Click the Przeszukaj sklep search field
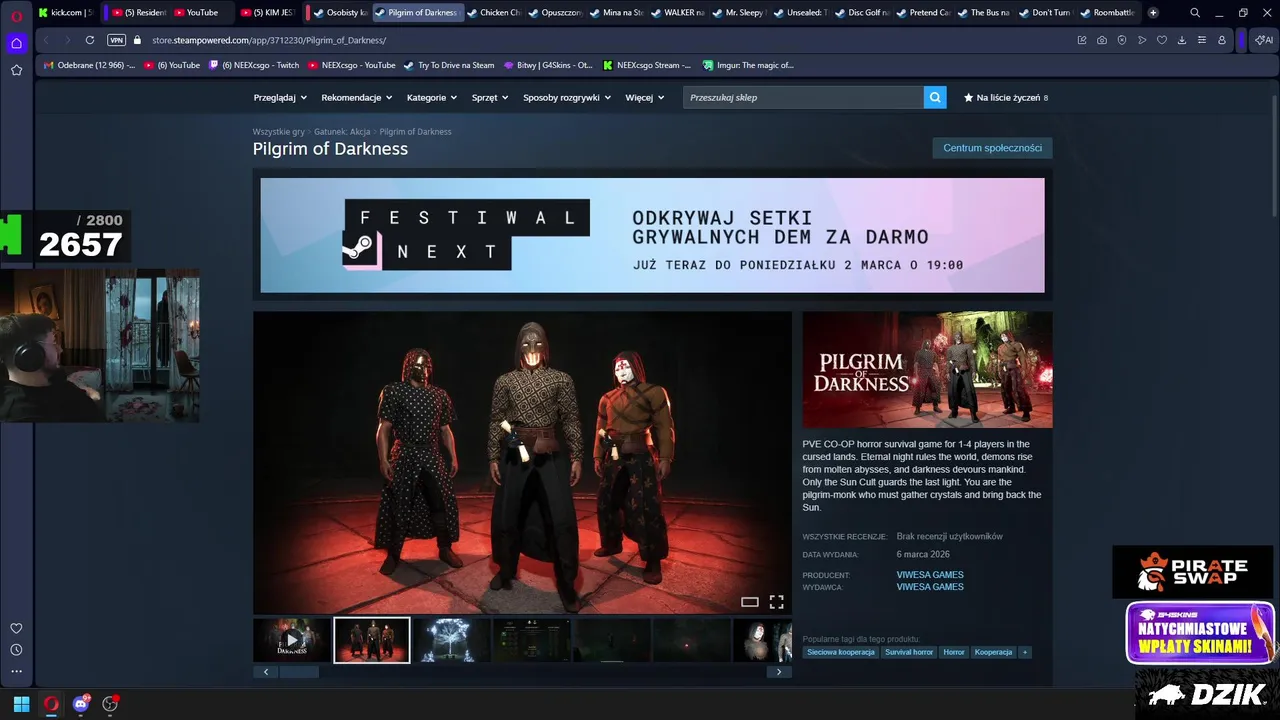Image resolution: width=1280 pixels, height=720 pixels. (x=804, y=97)
